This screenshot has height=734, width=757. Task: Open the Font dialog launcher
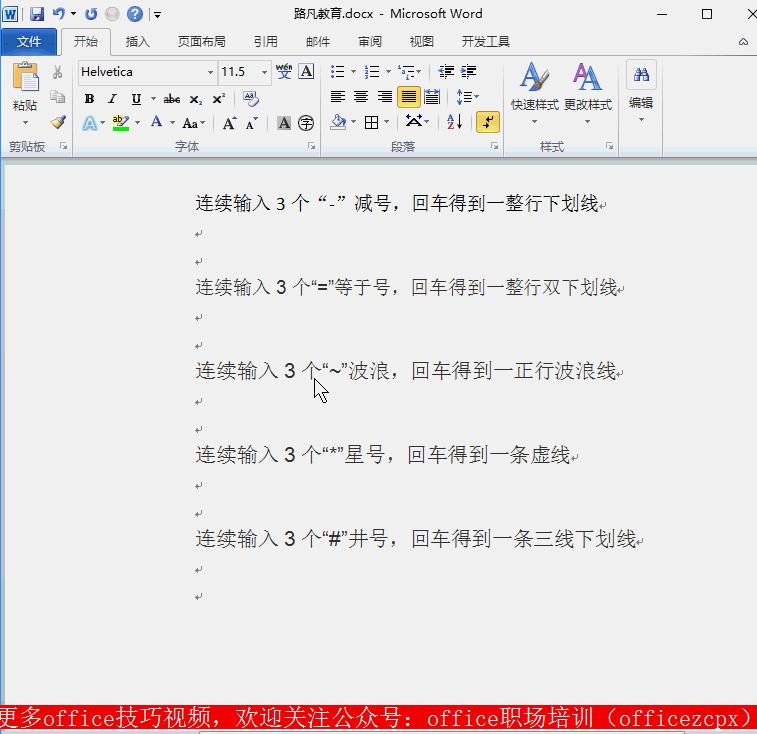point(312,146)
